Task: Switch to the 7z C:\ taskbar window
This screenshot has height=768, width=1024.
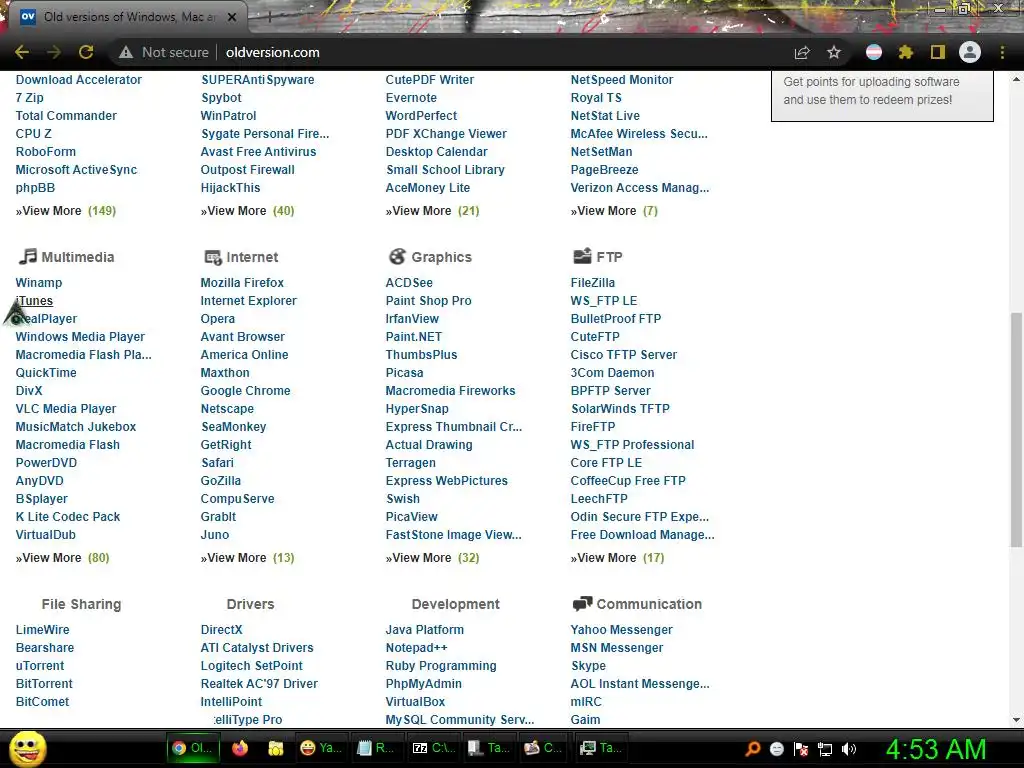Action: click(x=434, y=748)
